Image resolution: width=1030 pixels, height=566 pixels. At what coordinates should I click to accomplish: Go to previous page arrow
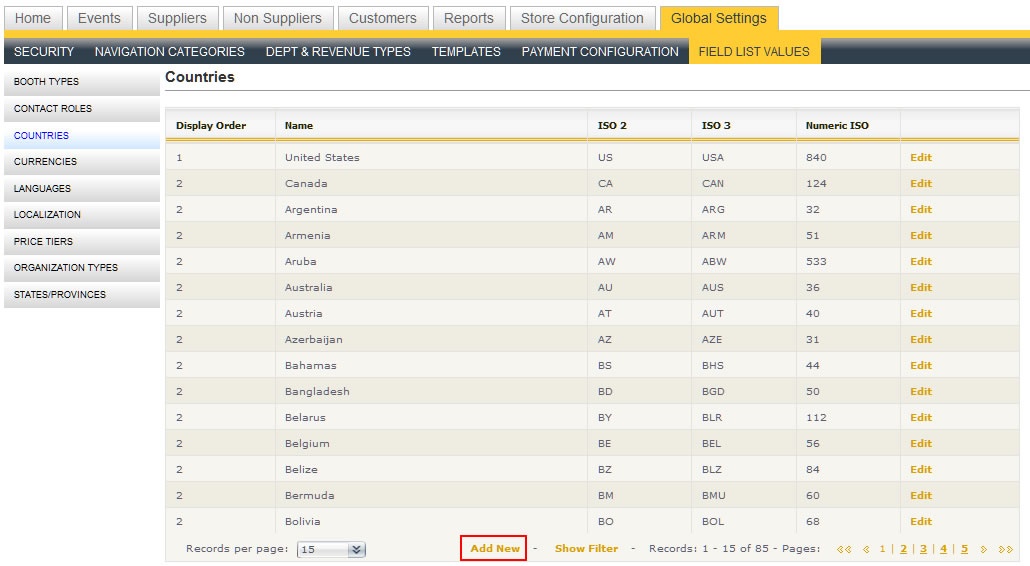[x=866, y=549]
